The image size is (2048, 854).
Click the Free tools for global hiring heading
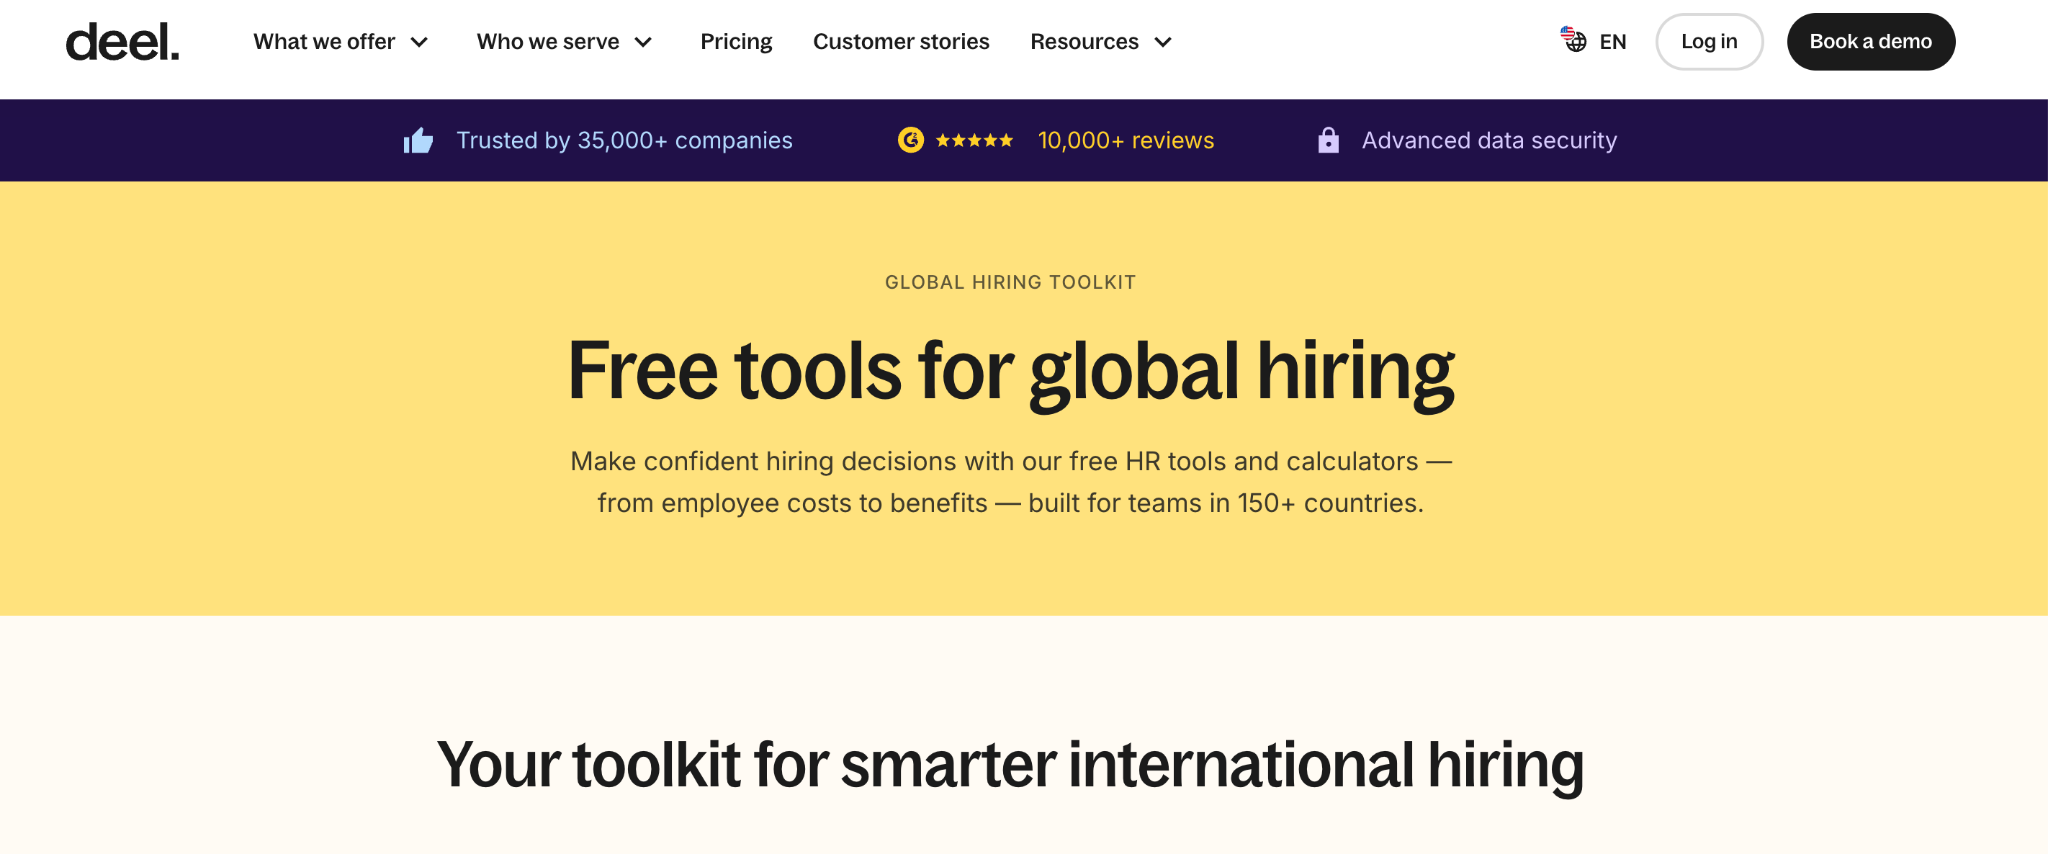click(x=1011, y=372)
